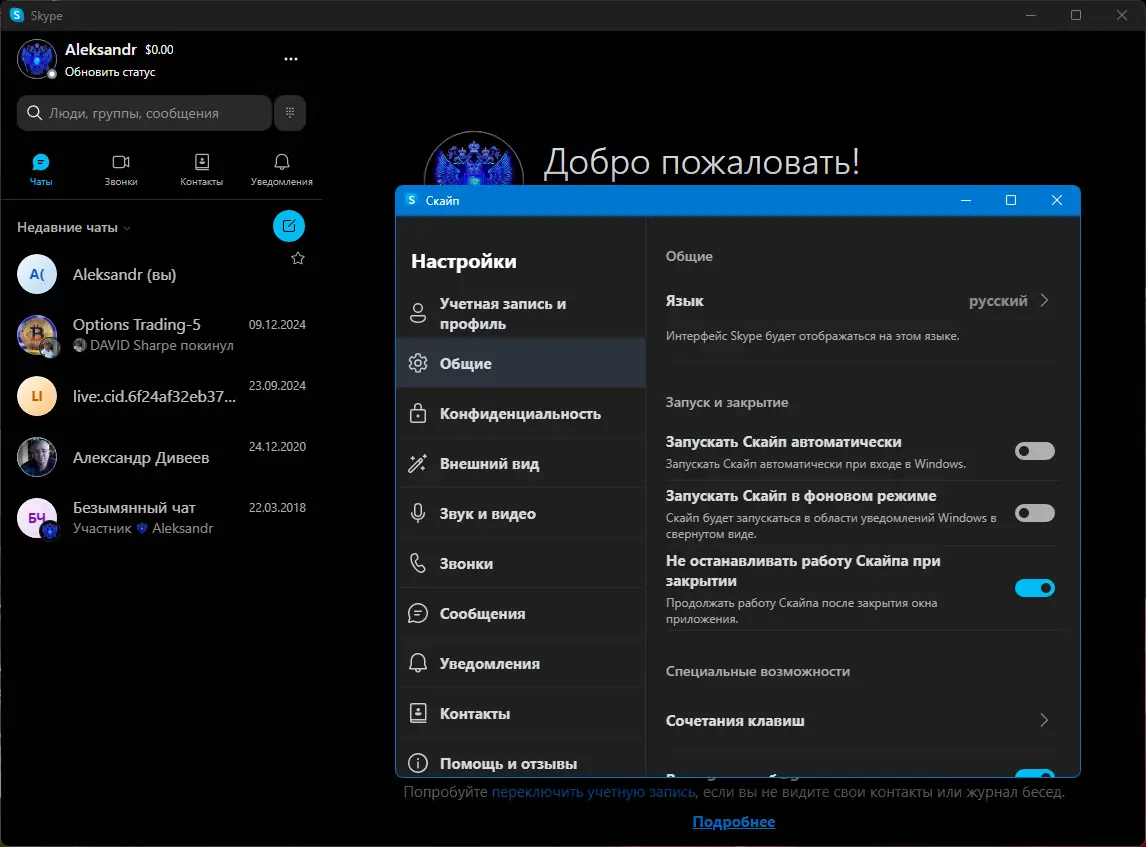Click the more options ellipsis near profile
Image resolution: width=1146 pixels, height=847 pixels.
(290, 58)
